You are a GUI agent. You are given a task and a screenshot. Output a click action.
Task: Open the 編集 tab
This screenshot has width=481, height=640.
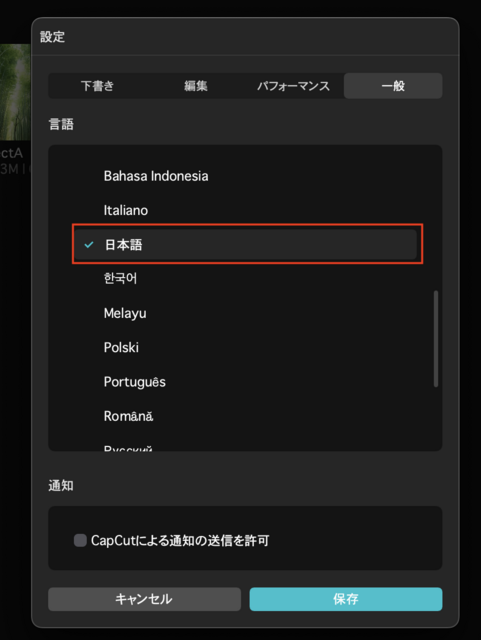196,86
